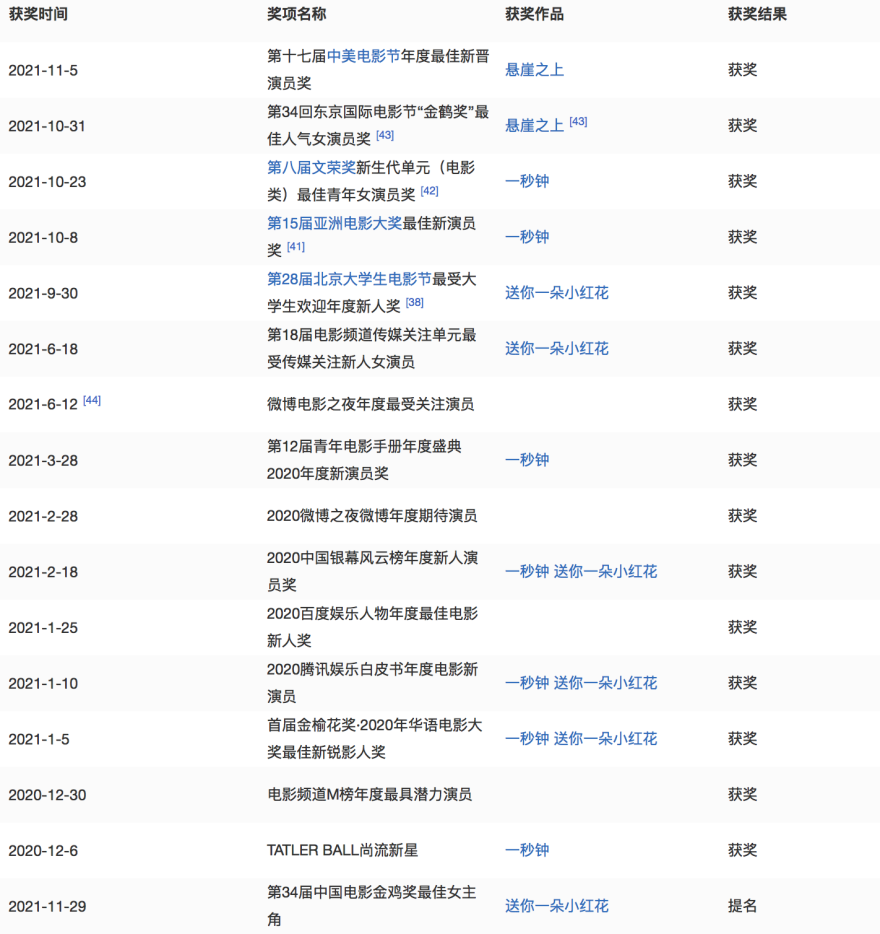This screenshot has height=934, width=880.
Task: Open the 中美电影节 link
Action: [363, 56]
